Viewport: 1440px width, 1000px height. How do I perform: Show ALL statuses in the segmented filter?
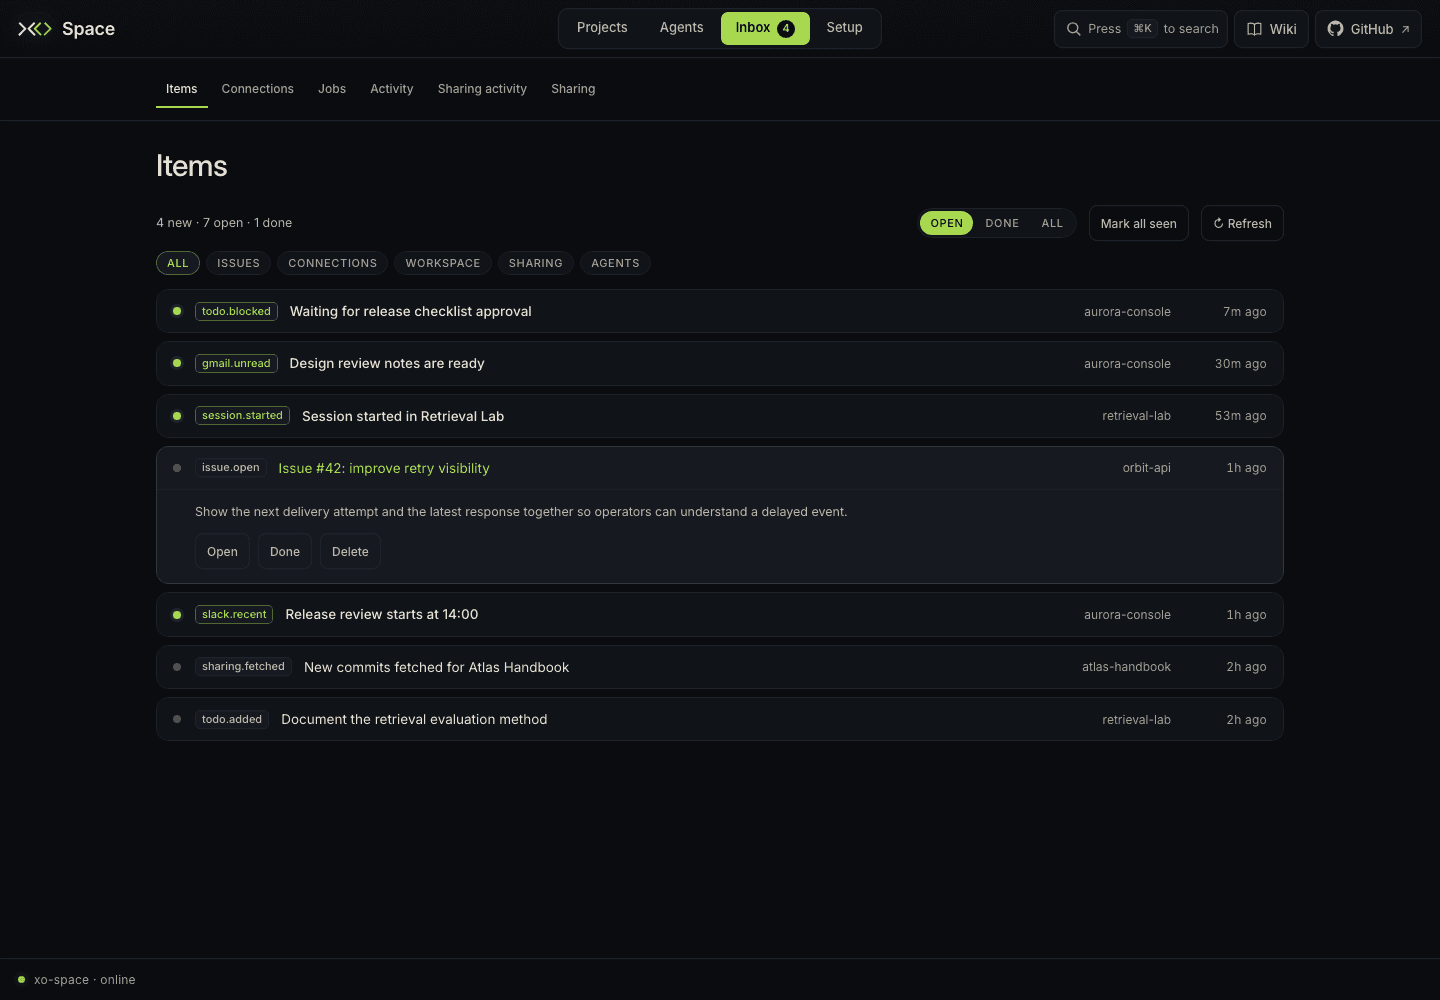(1052, 223)
